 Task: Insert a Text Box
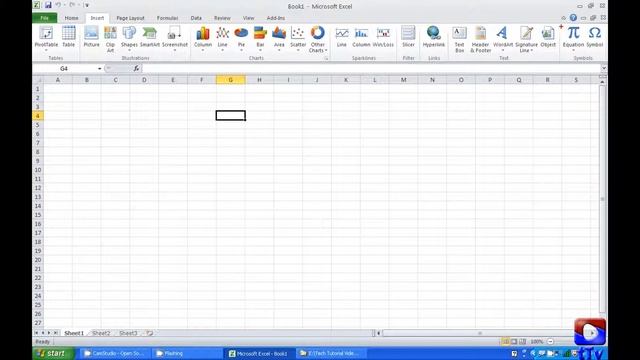pos(460,39)
